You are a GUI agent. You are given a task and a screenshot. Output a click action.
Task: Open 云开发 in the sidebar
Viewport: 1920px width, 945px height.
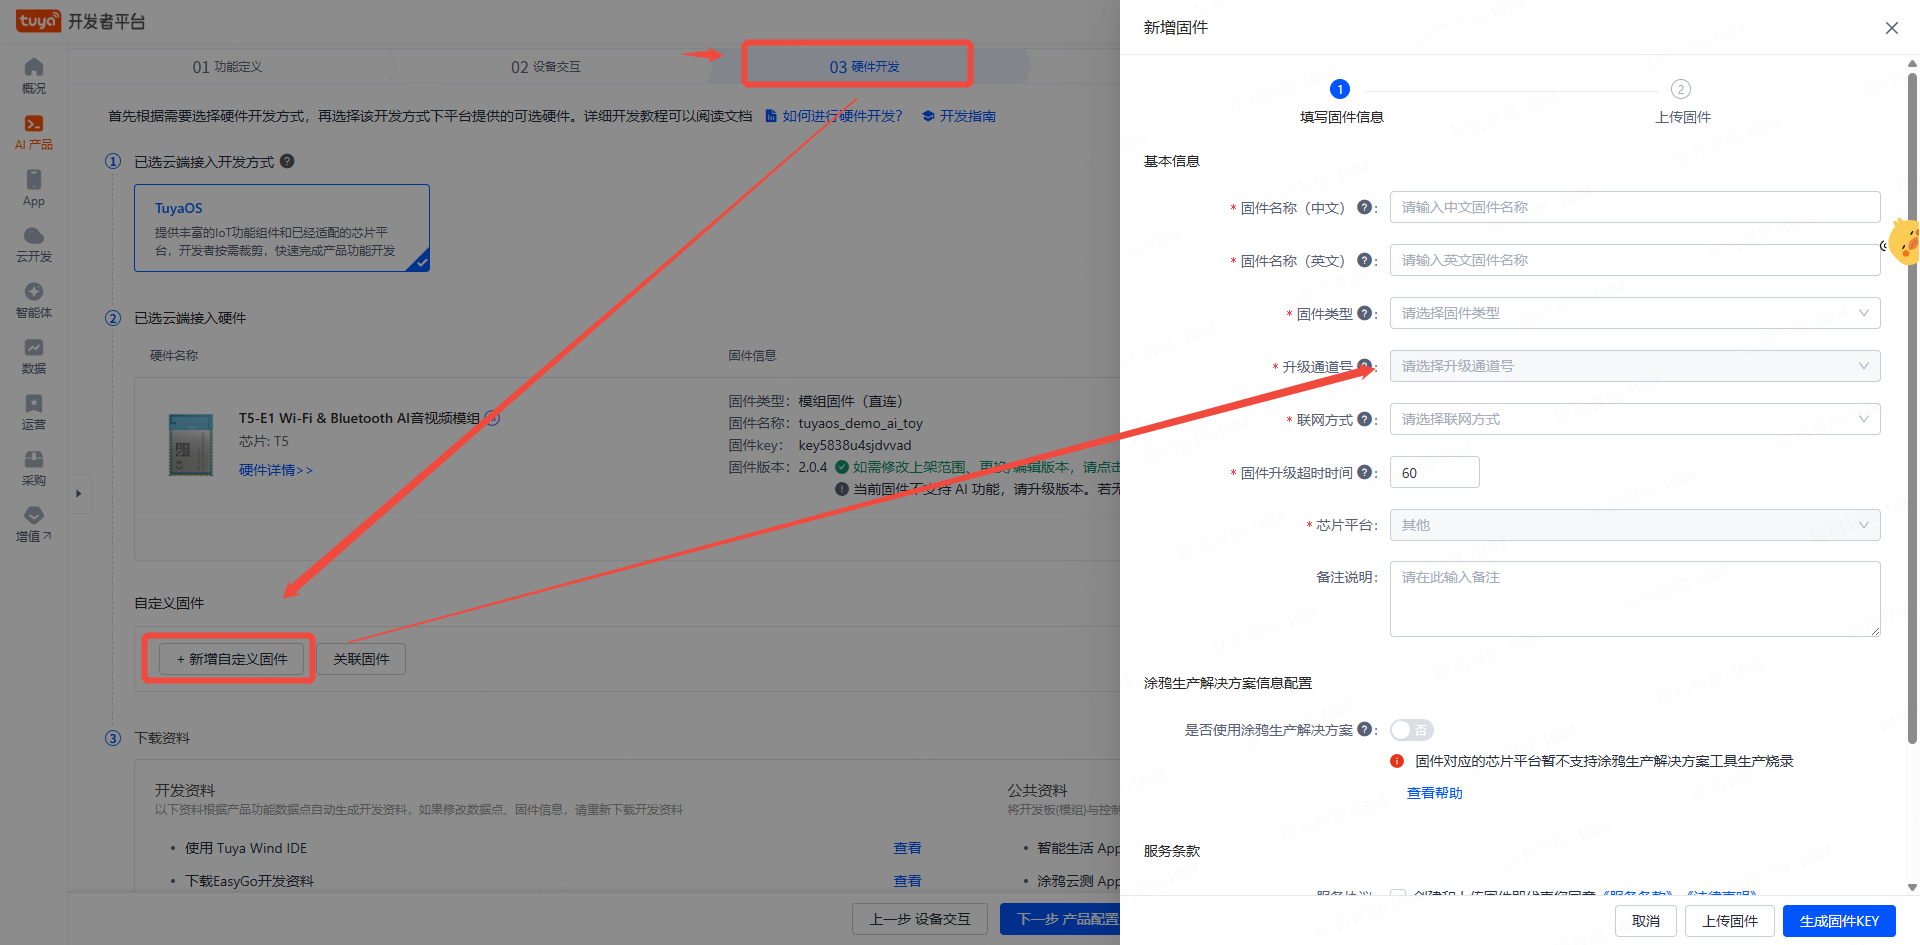click(34, 244)
